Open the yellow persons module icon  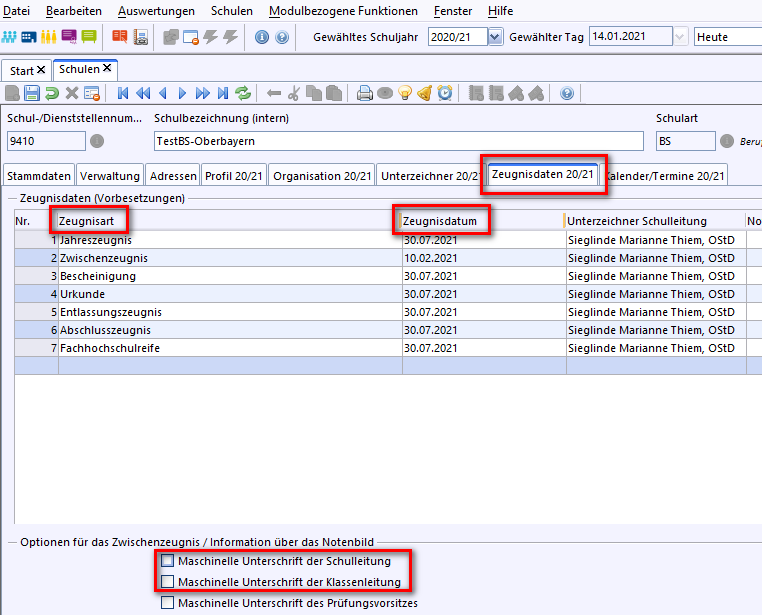[x=49, y=37]
